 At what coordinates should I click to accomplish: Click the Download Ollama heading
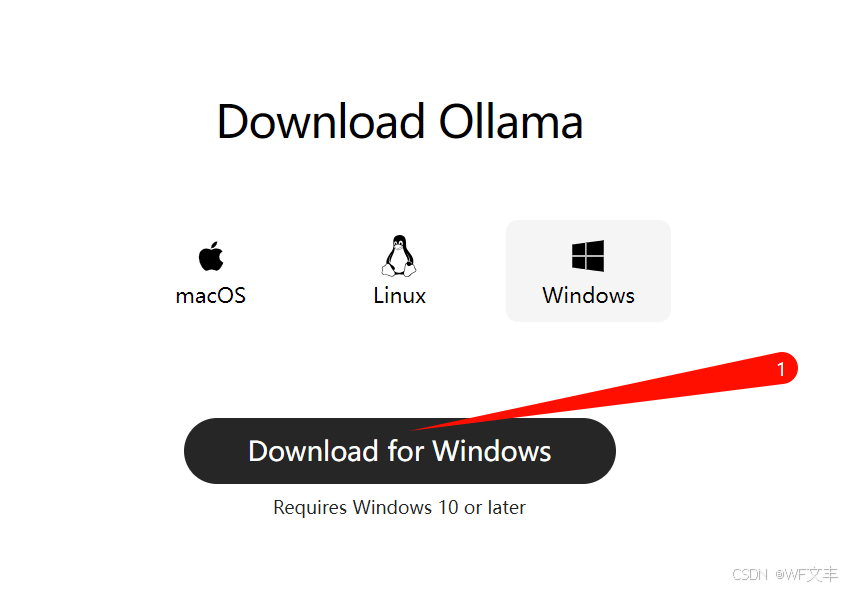click(400, 122)
